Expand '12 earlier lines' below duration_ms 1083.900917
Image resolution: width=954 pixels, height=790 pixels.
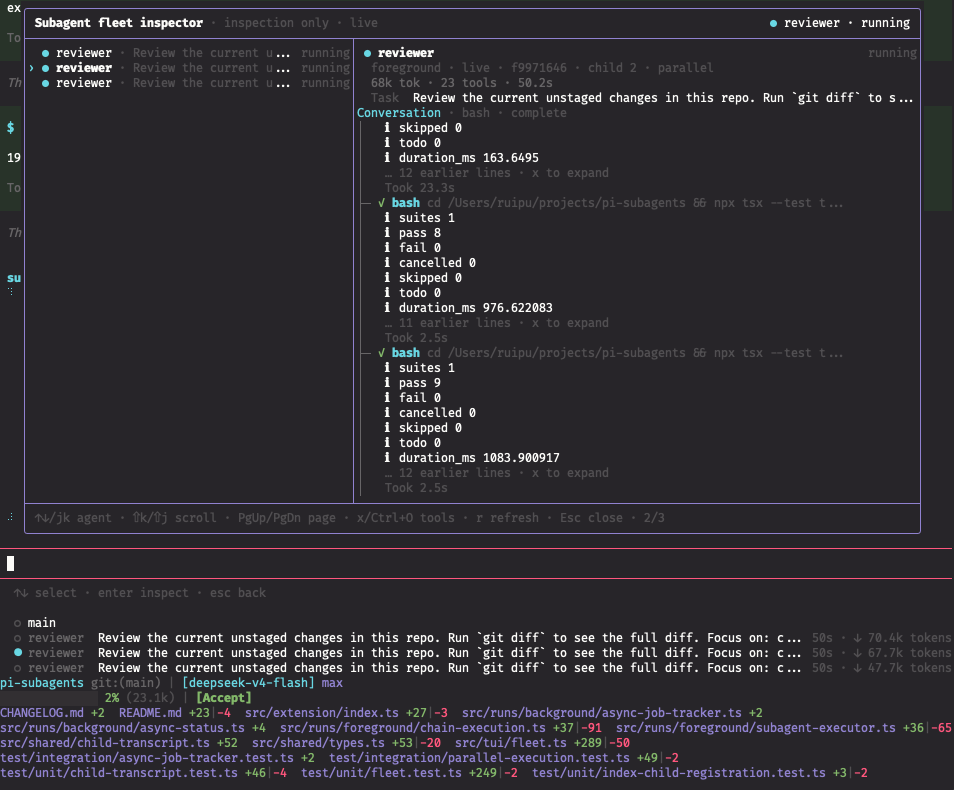[496, 473]
